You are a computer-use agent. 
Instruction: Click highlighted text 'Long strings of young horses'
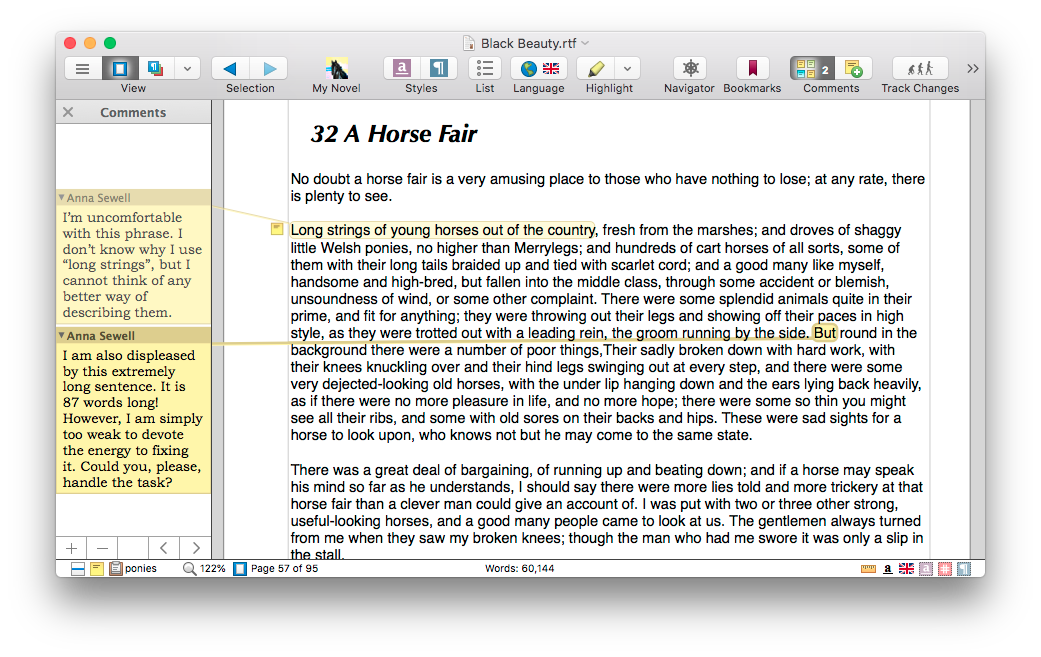pyautogui.click(x=385, y=230)
